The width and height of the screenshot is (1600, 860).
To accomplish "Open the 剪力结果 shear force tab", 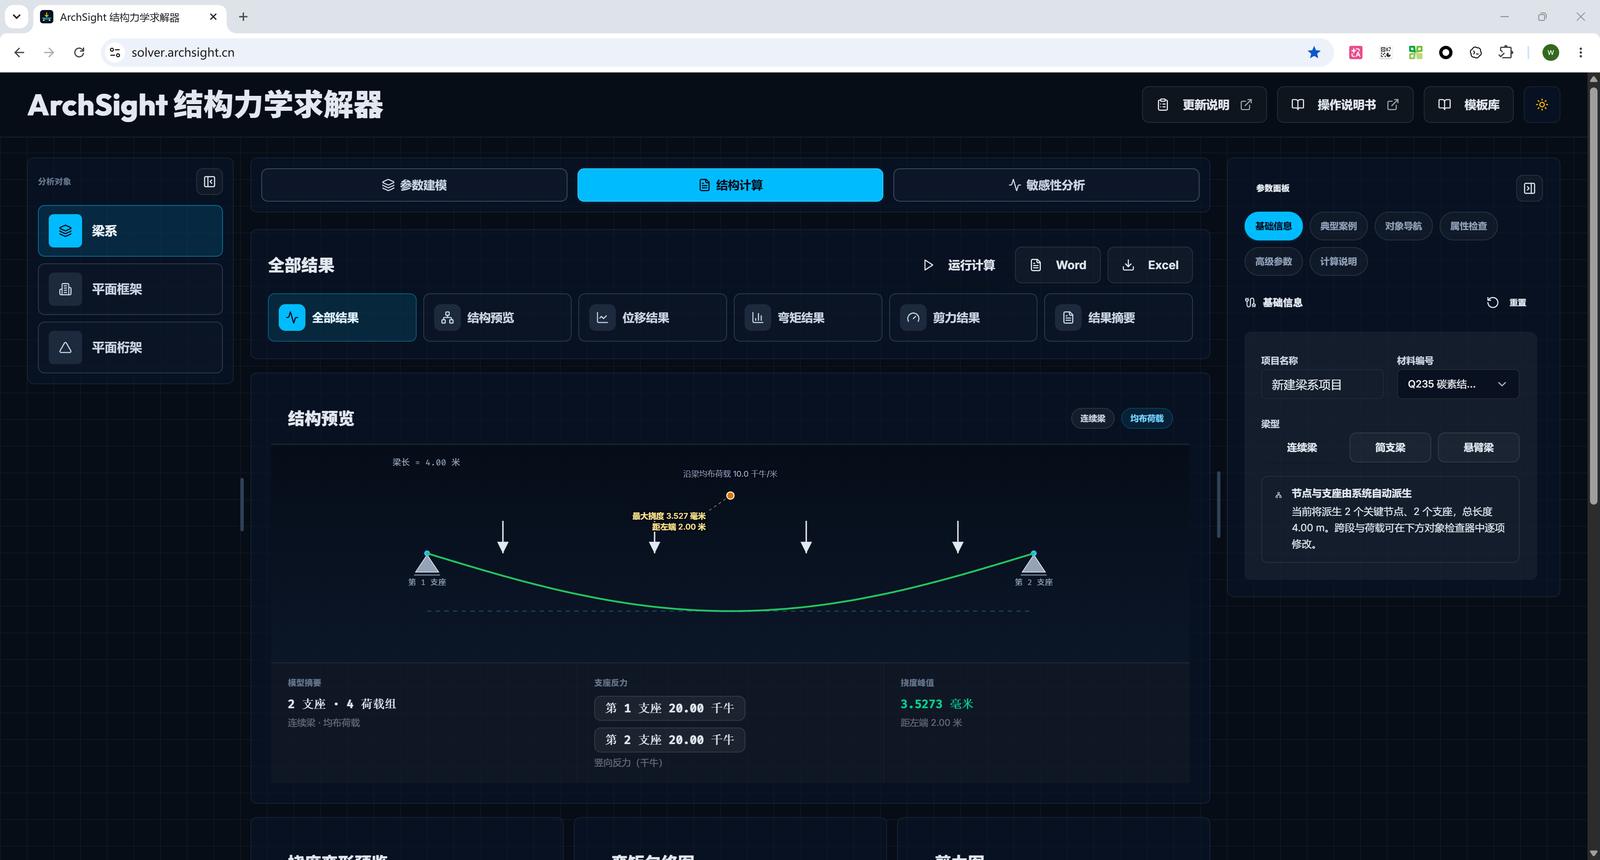I will 963,318.
